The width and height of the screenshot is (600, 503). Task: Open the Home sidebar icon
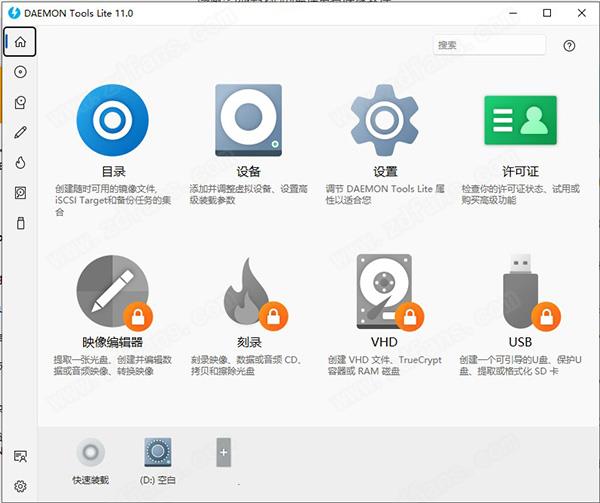coord(20,42)
